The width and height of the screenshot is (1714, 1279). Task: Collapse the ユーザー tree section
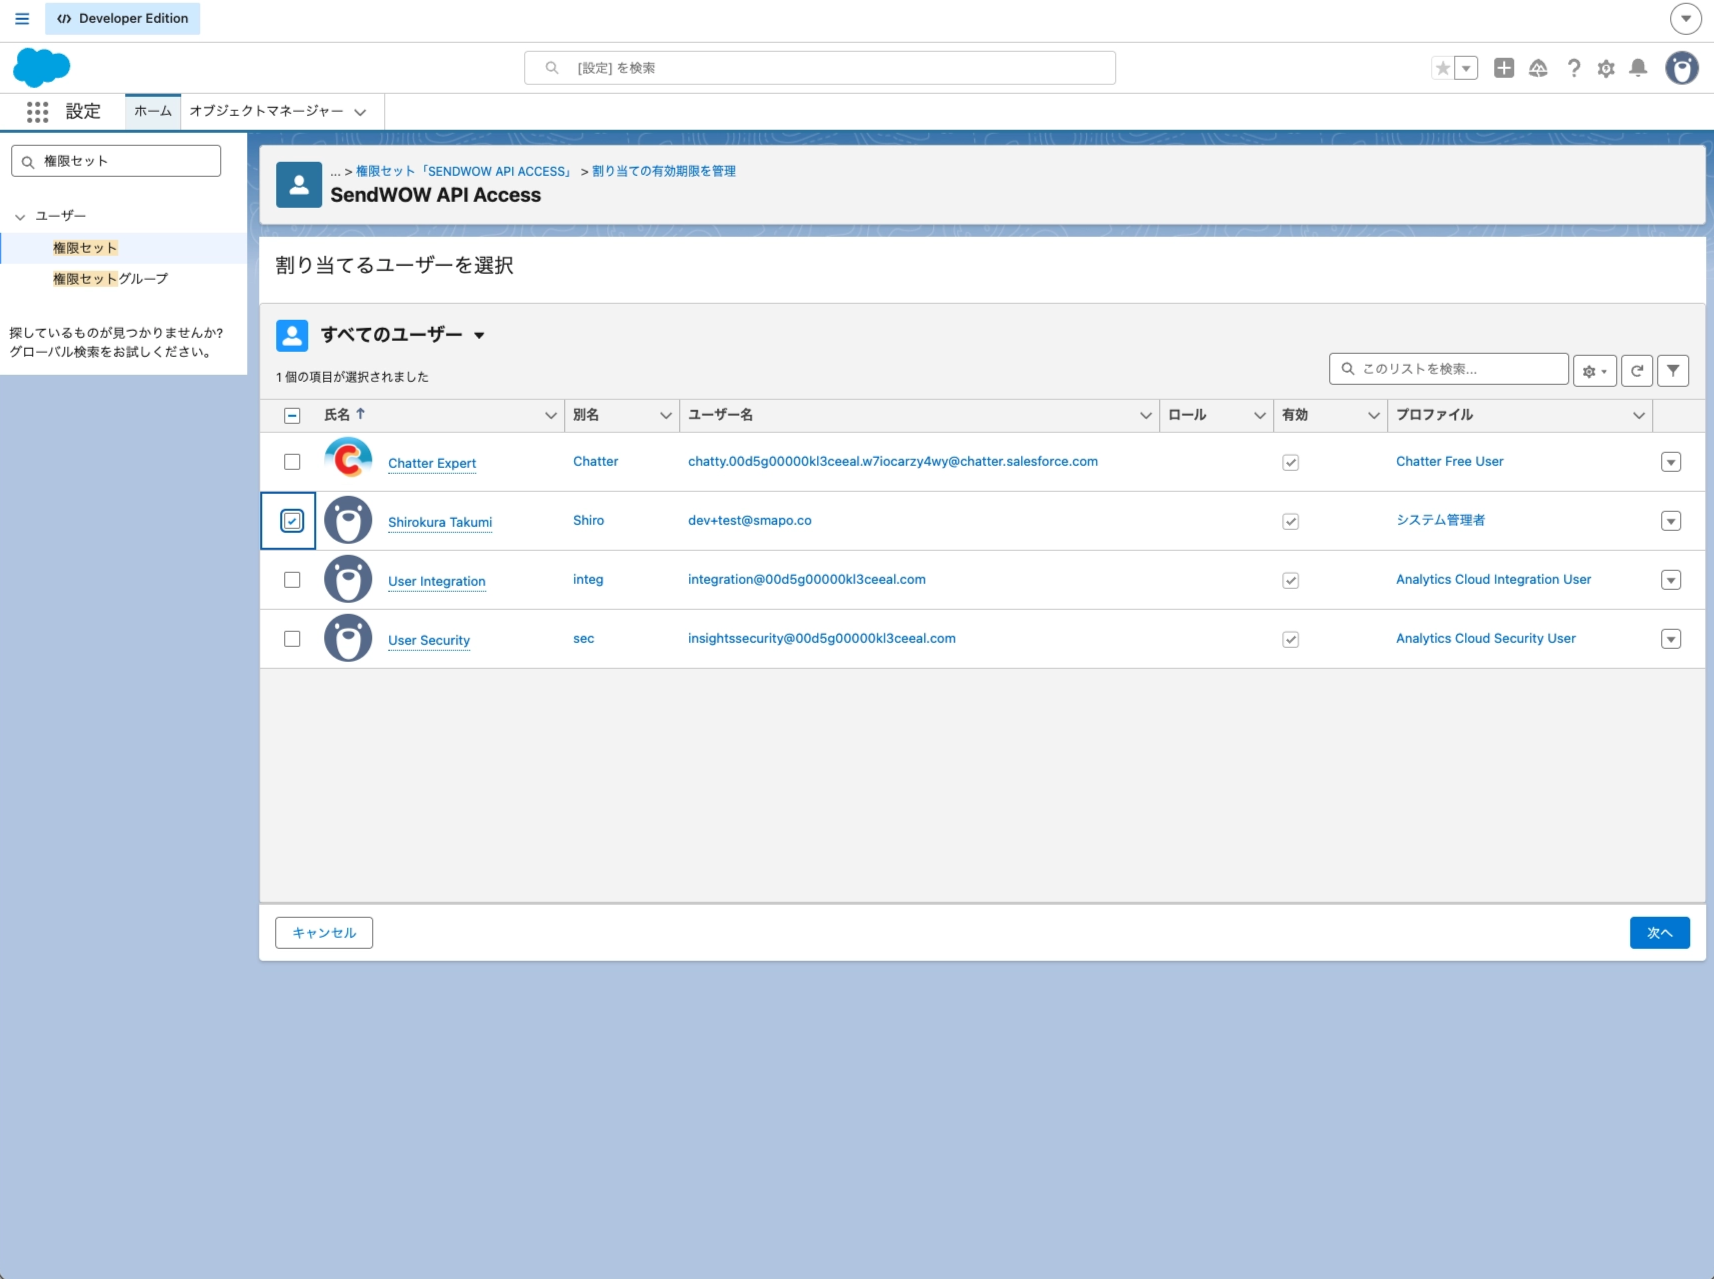20,216
